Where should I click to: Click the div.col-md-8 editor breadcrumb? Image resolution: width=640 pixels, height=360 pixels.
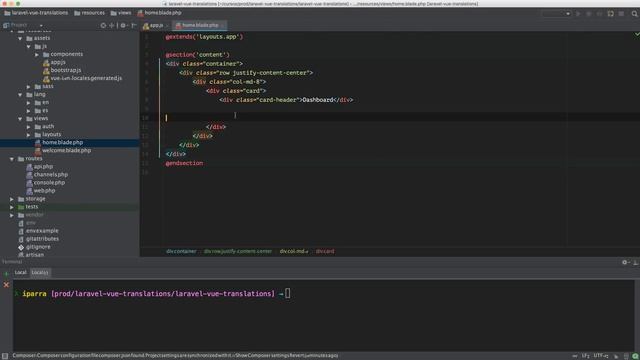pyautogui.click(x=293, y=251)
